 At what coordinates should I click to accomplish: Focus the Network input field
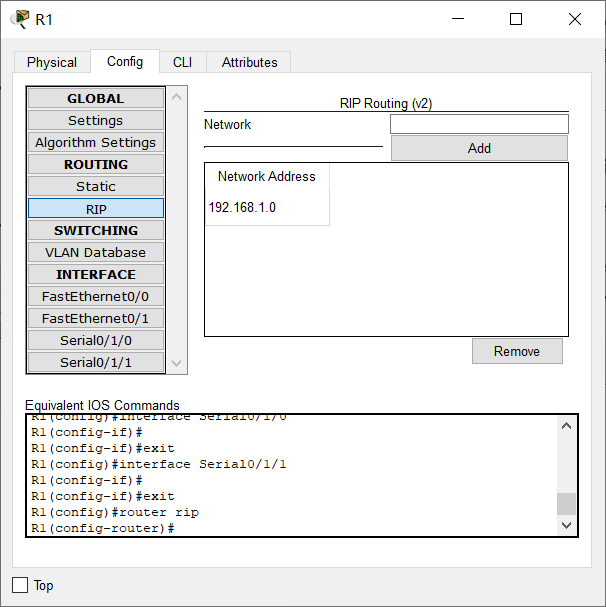pos(479,124)
